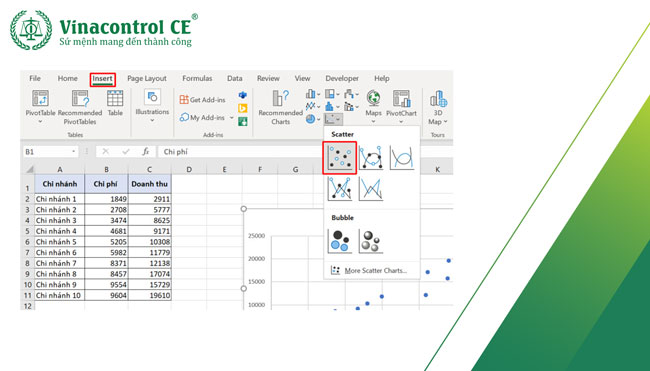Select cell with value 19610
Viewport: 650px width, 371px height.
150,296
